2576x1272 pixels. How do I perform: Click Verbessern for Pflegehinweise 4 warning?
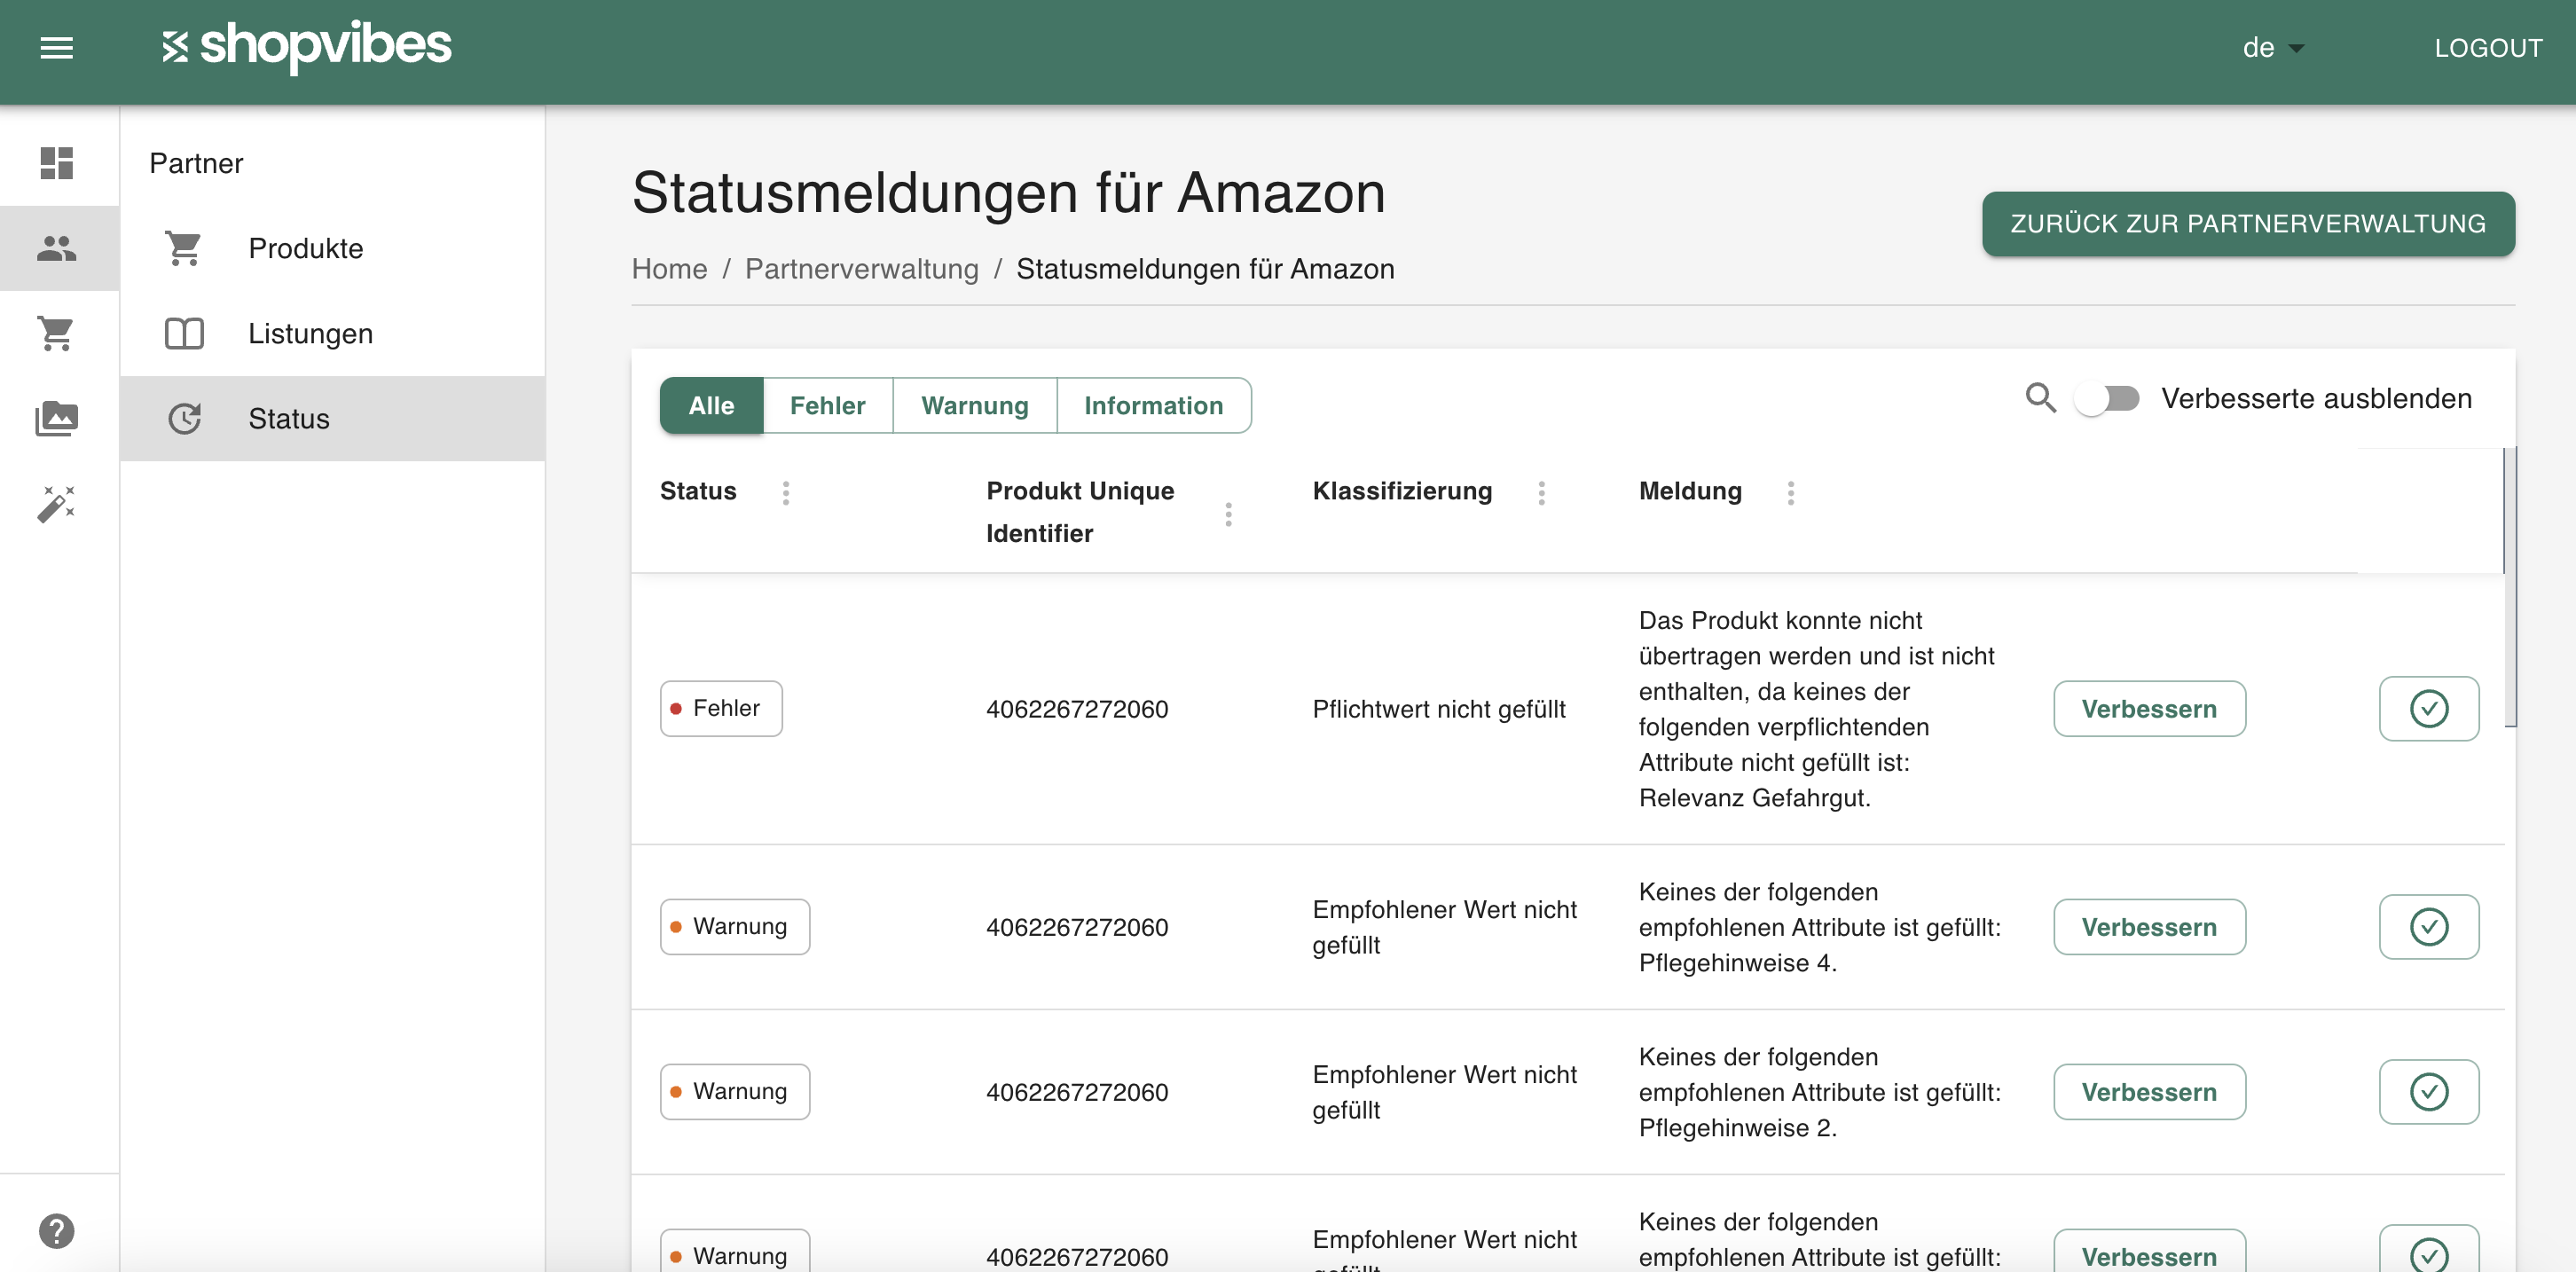(2149, 926)
